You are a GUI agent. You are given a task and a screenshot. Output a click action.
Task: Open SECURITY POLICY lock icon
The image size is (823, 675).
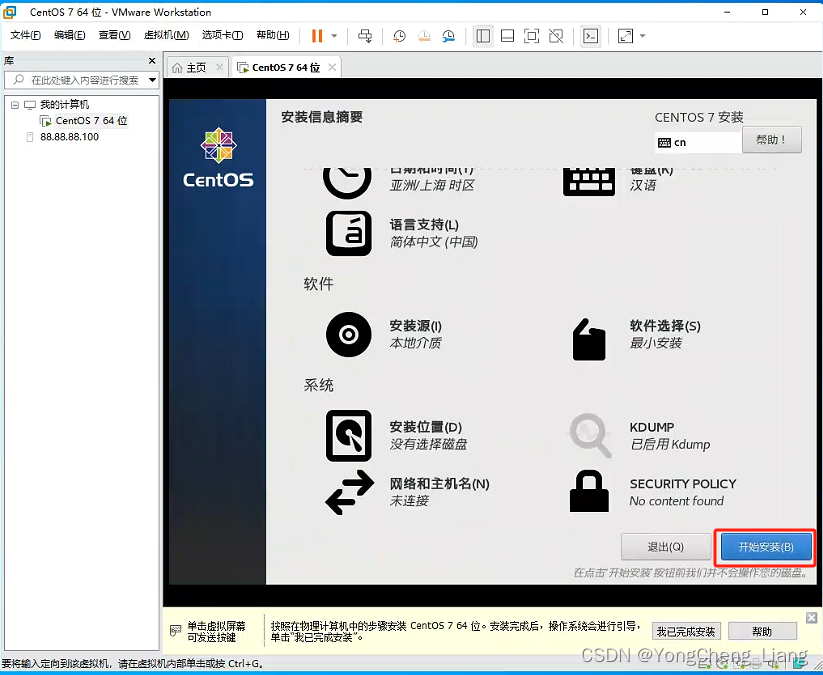pos(589,491)
